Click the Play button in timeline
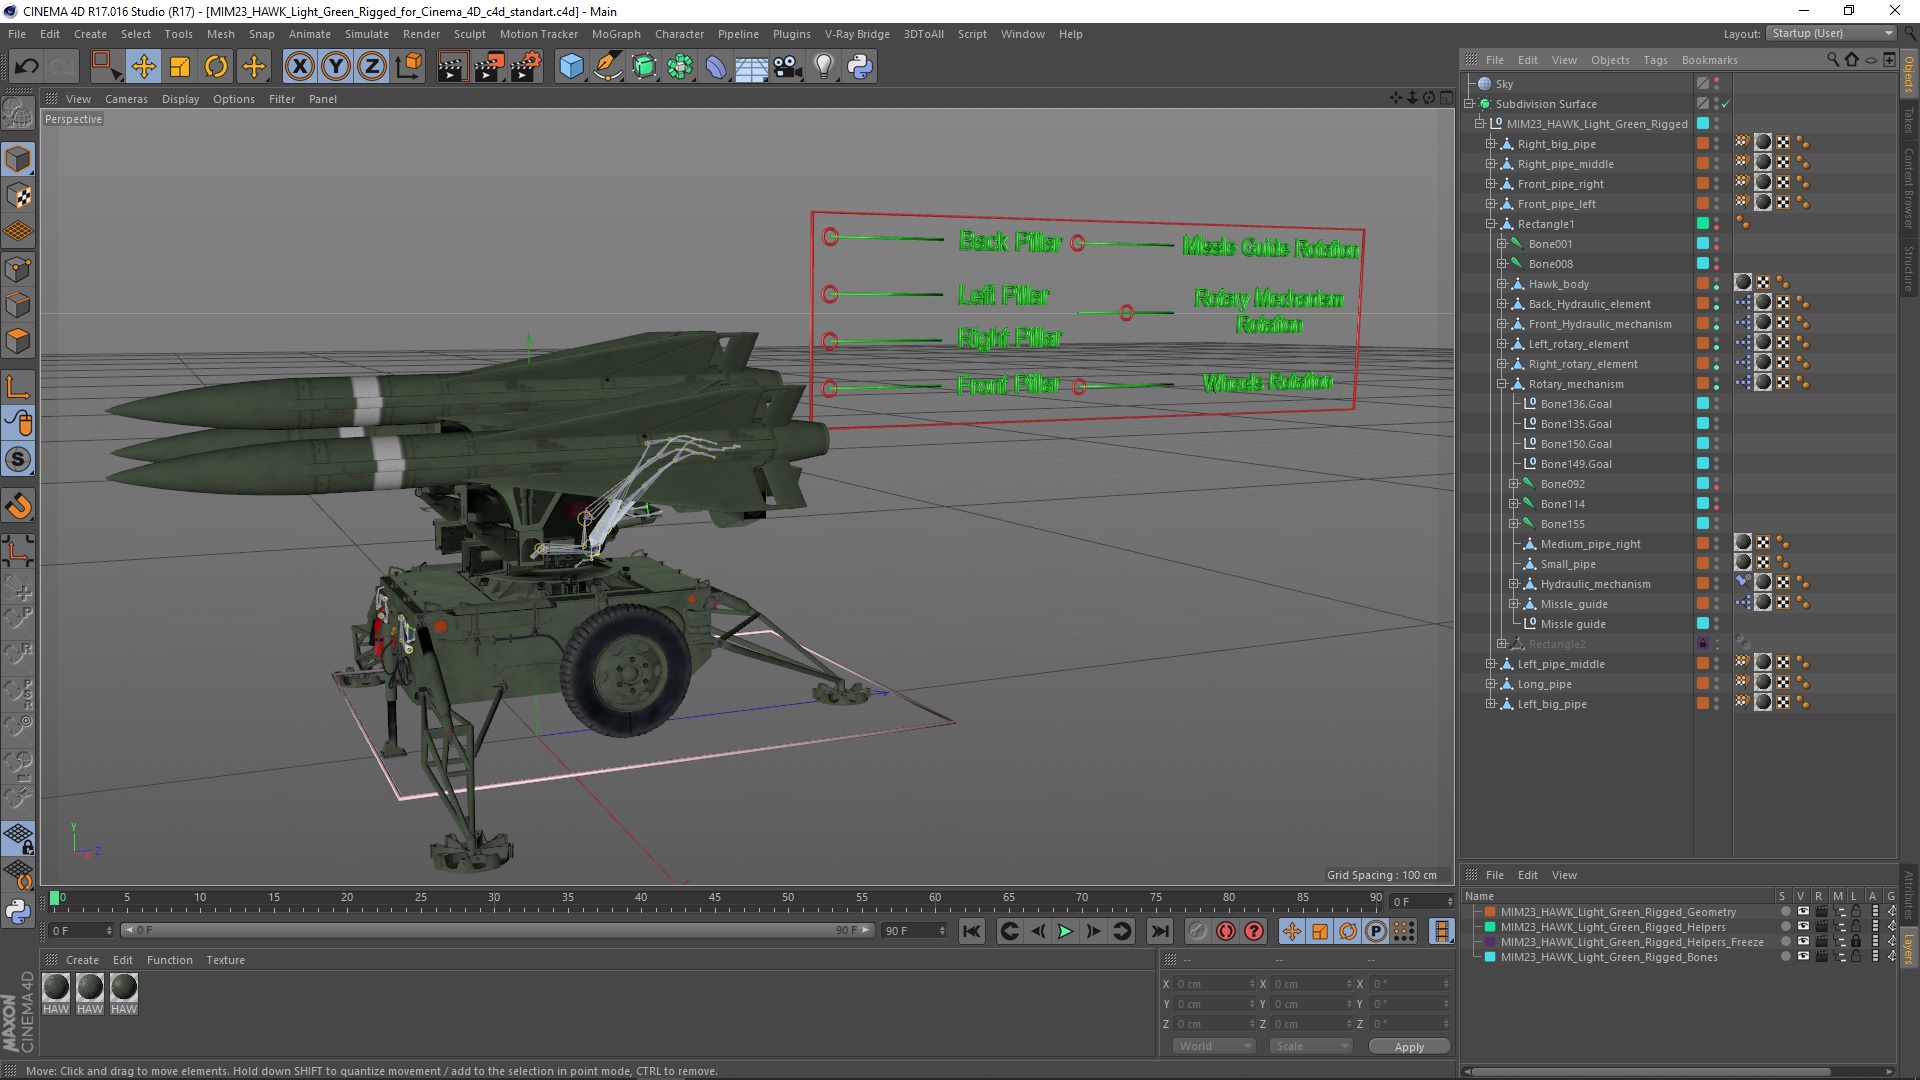The image size is (1920, 1080). pyautogui.click(x=1065, y=931)
